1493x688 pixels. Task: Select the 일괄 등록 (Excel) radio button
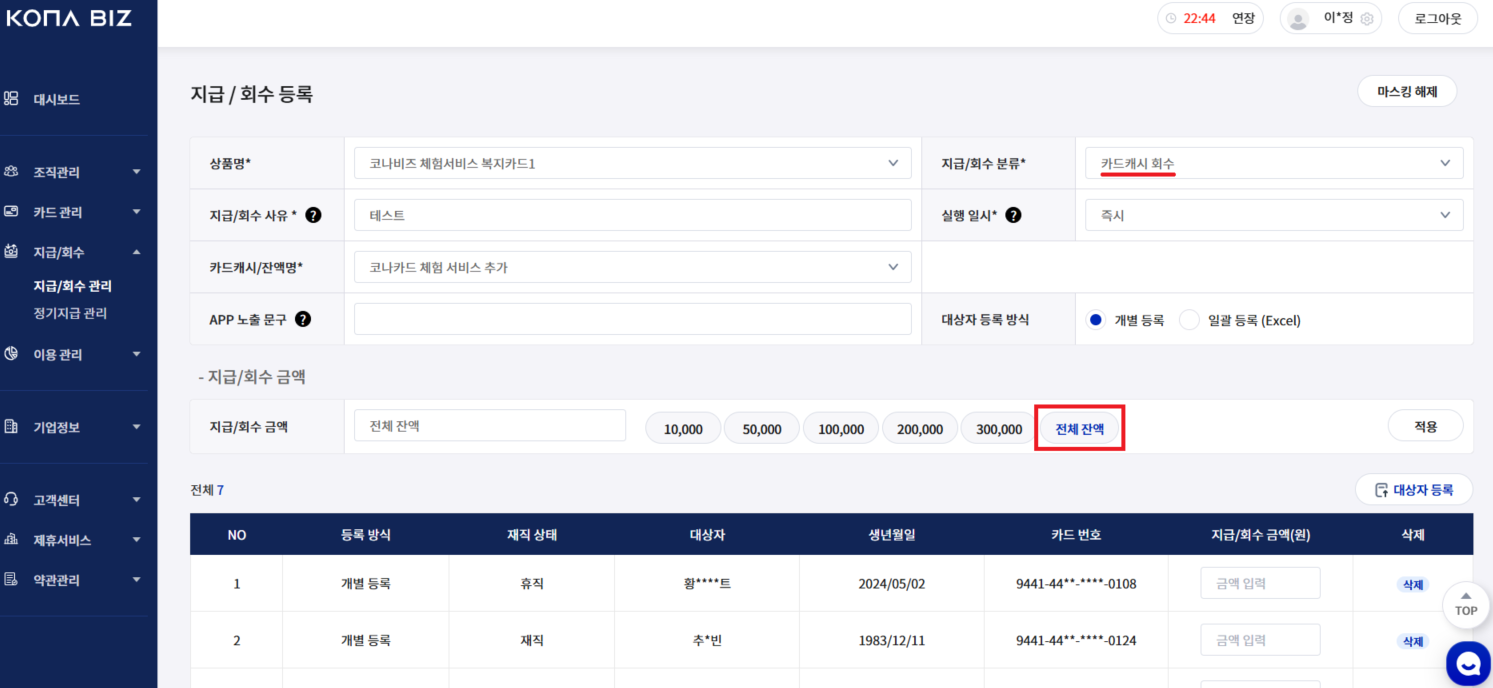1189,320
